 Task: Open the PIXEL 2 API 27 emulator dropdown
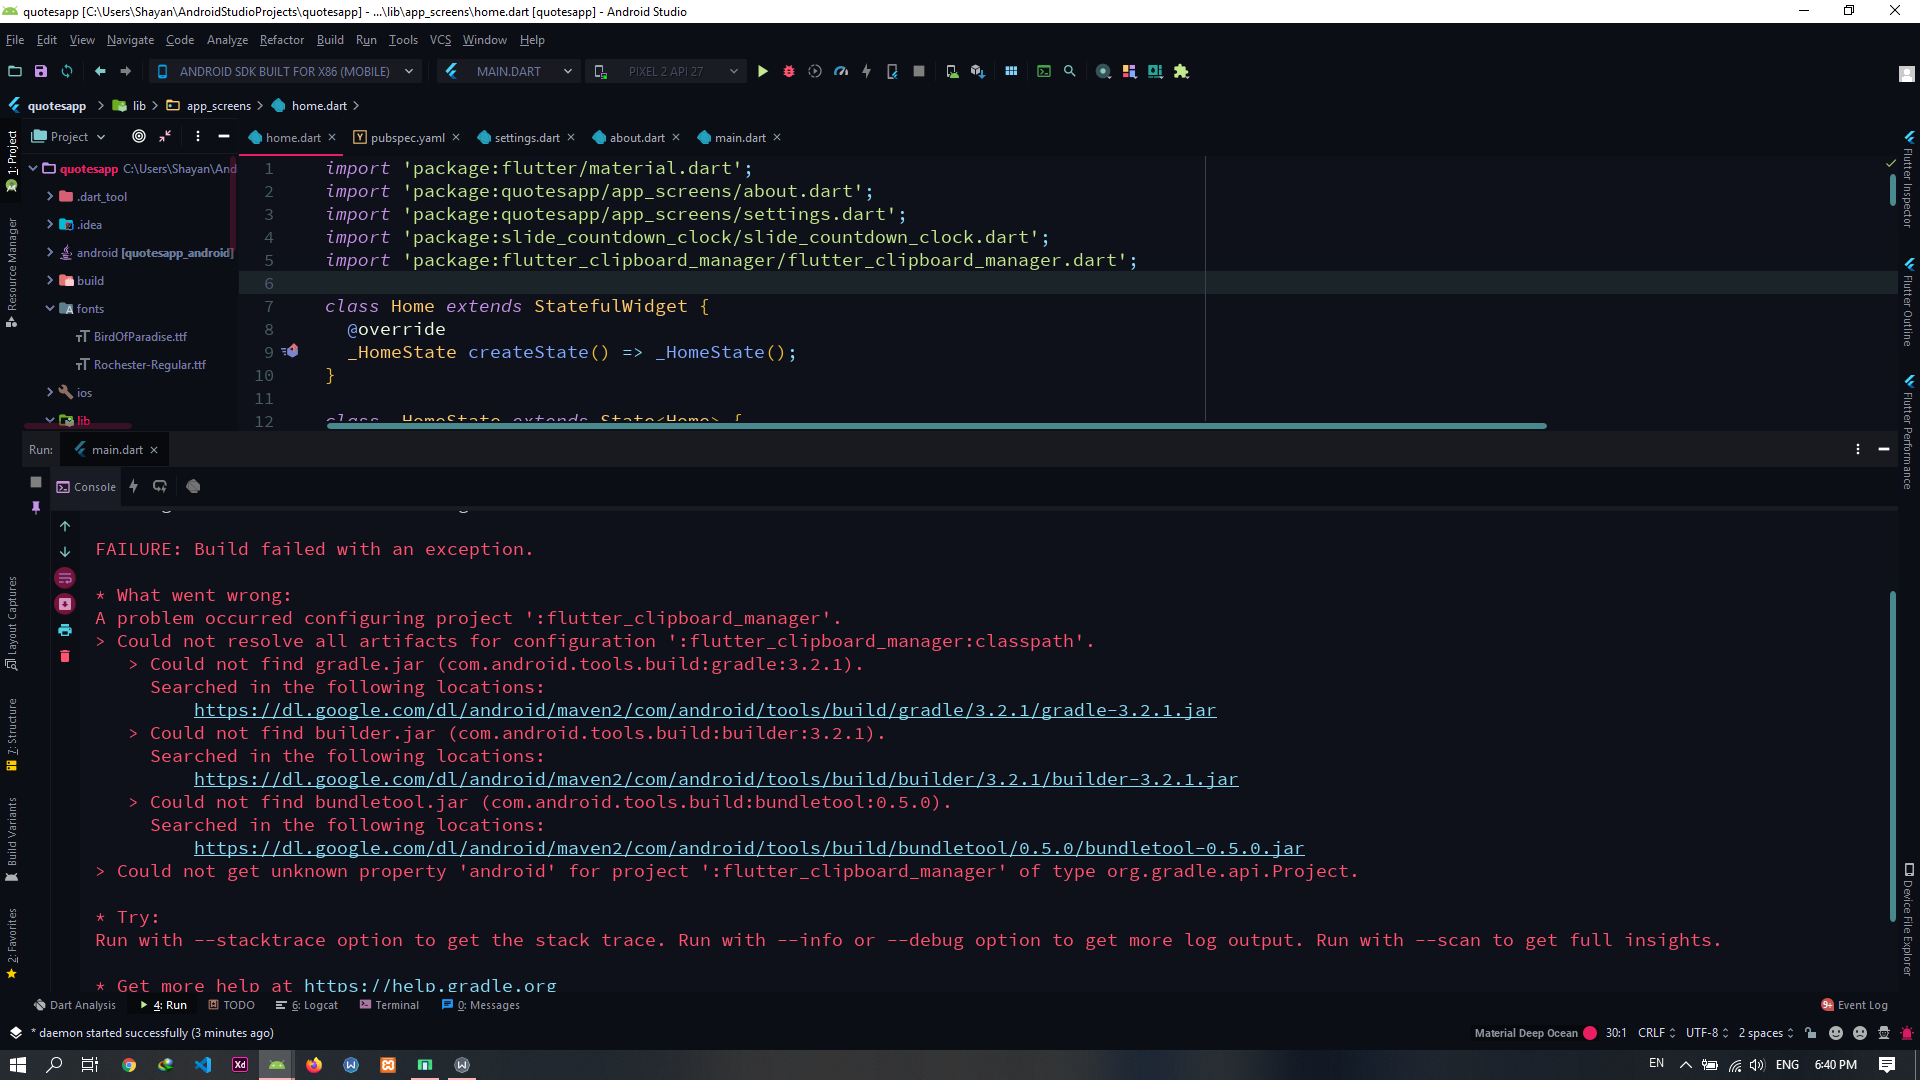(x=666, y=72)
